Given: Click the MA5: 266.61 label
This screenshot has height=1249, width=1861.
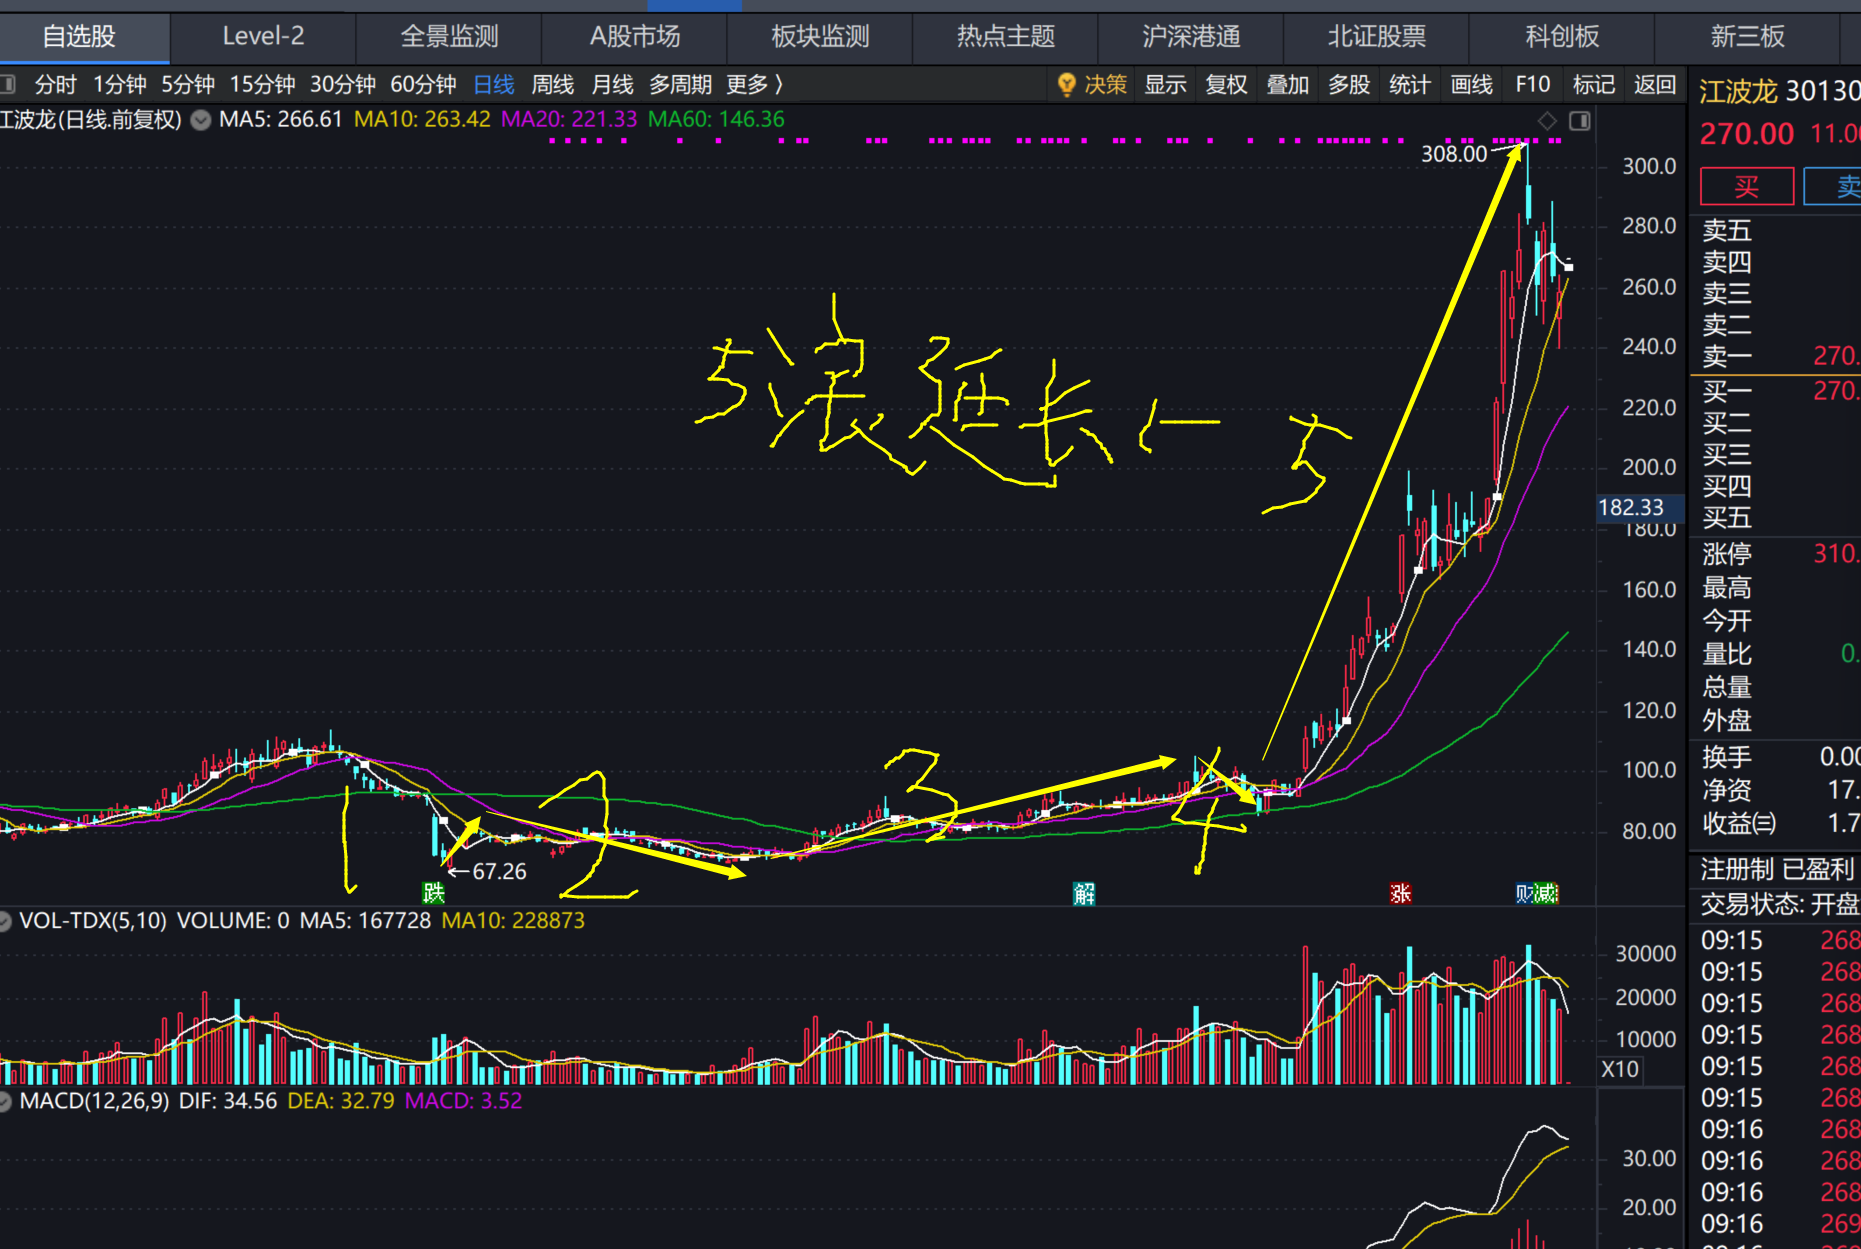Looking at the screenshot, I should click(x=281, y=120).
